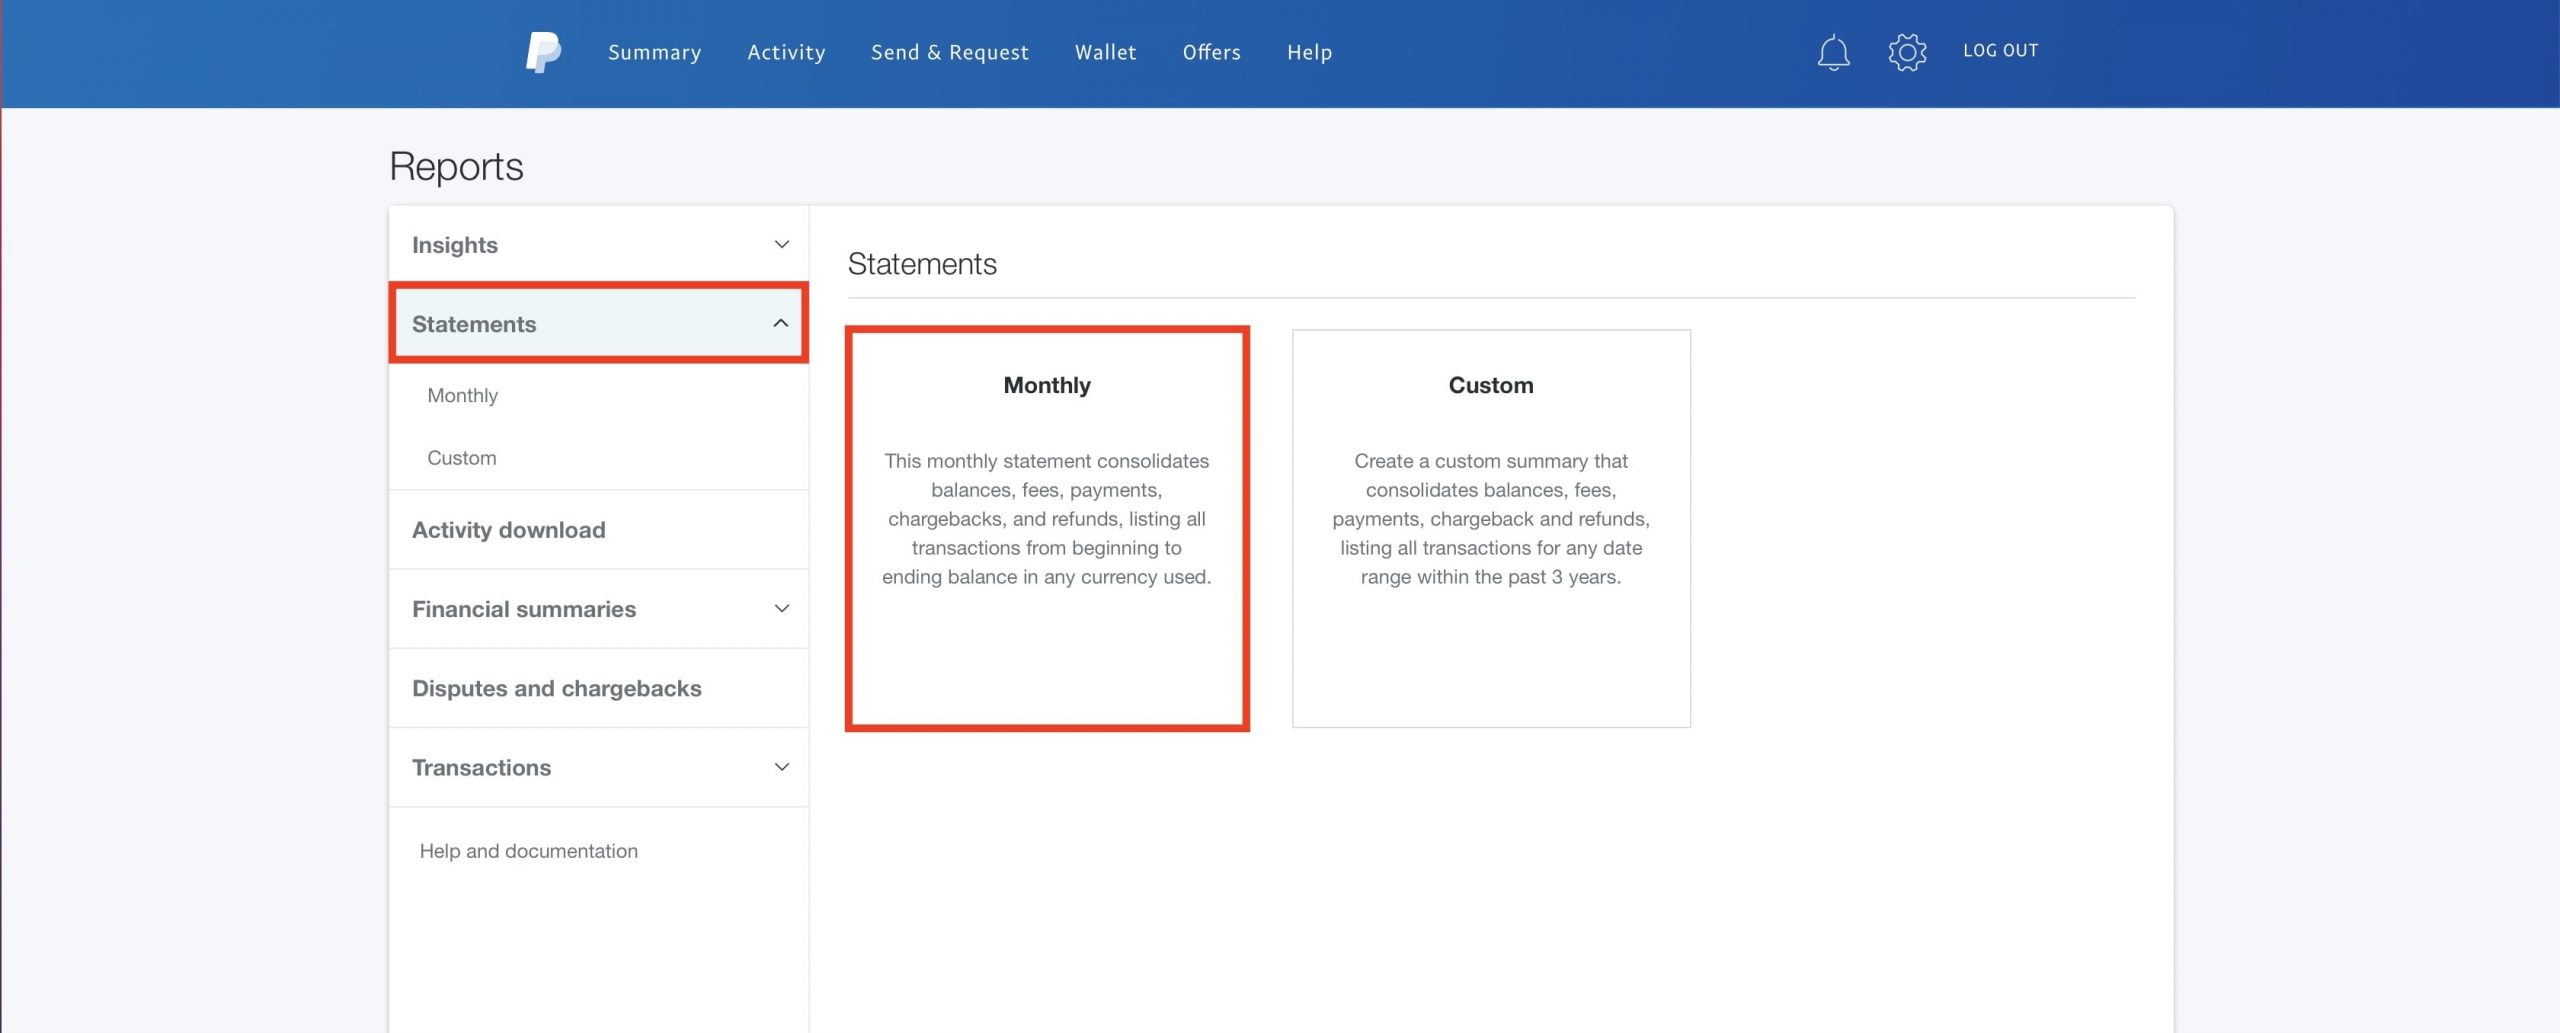Viewport: 2560px width, 1033px height.
Task: Collapse the Statements section chevron
Action: [781, 324]
